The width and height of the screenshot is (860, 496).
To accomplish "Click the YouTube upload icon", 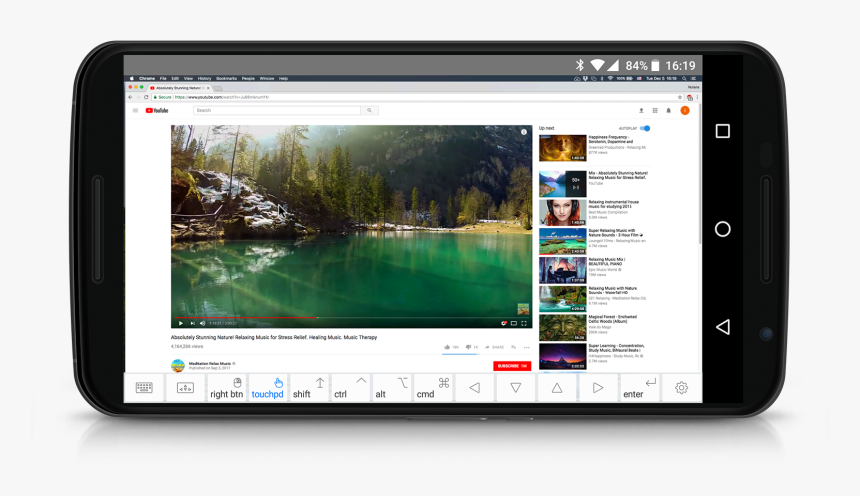I will pyautogui.click(x=641, y=110).
